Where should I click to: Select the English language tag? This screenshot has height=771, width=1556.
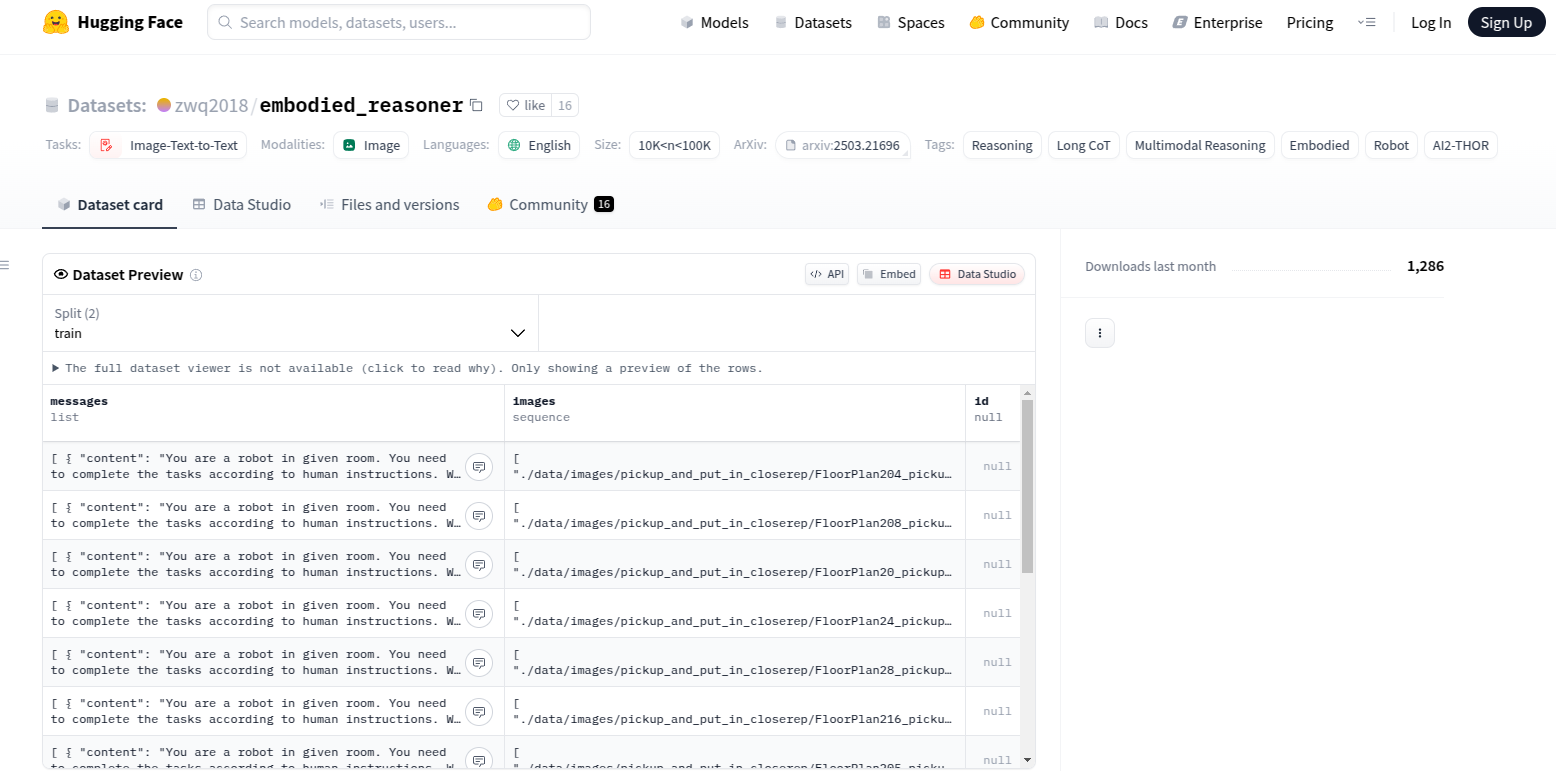pos(539,145)
